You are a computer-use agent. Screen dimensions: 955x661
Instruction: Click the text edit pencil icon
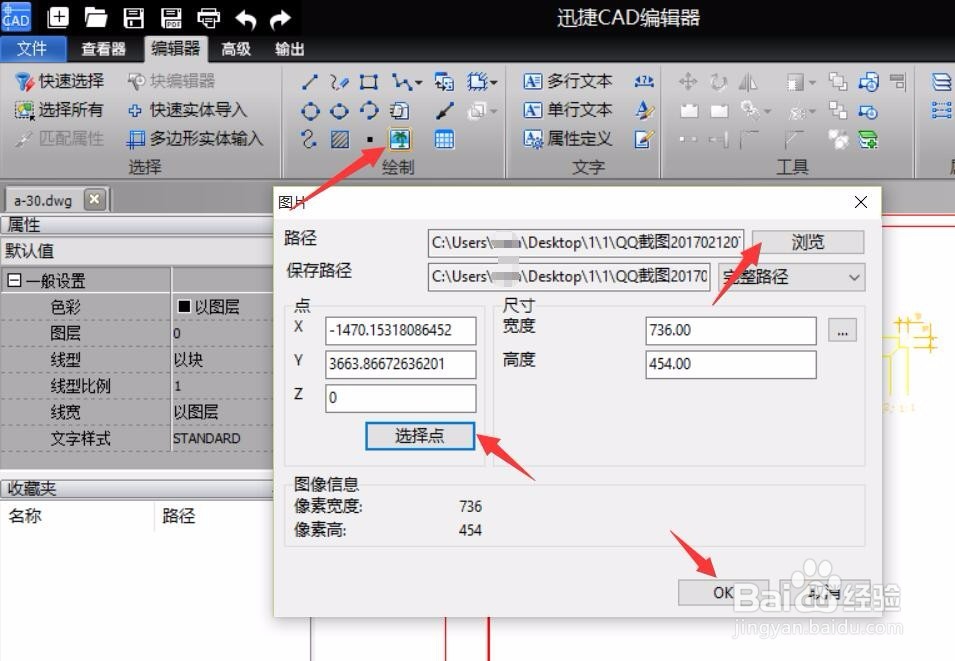click(x=644, y=139)
